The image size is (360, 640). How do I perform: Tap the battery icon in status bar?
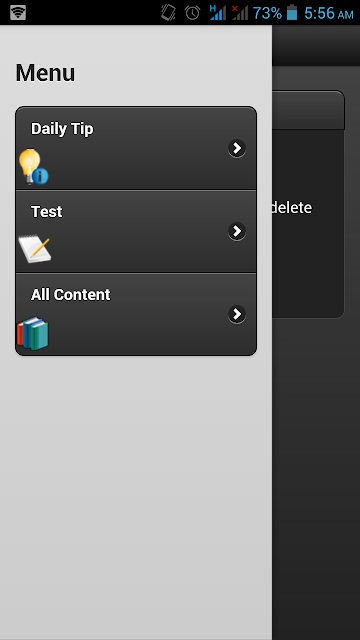pos(292,13)
